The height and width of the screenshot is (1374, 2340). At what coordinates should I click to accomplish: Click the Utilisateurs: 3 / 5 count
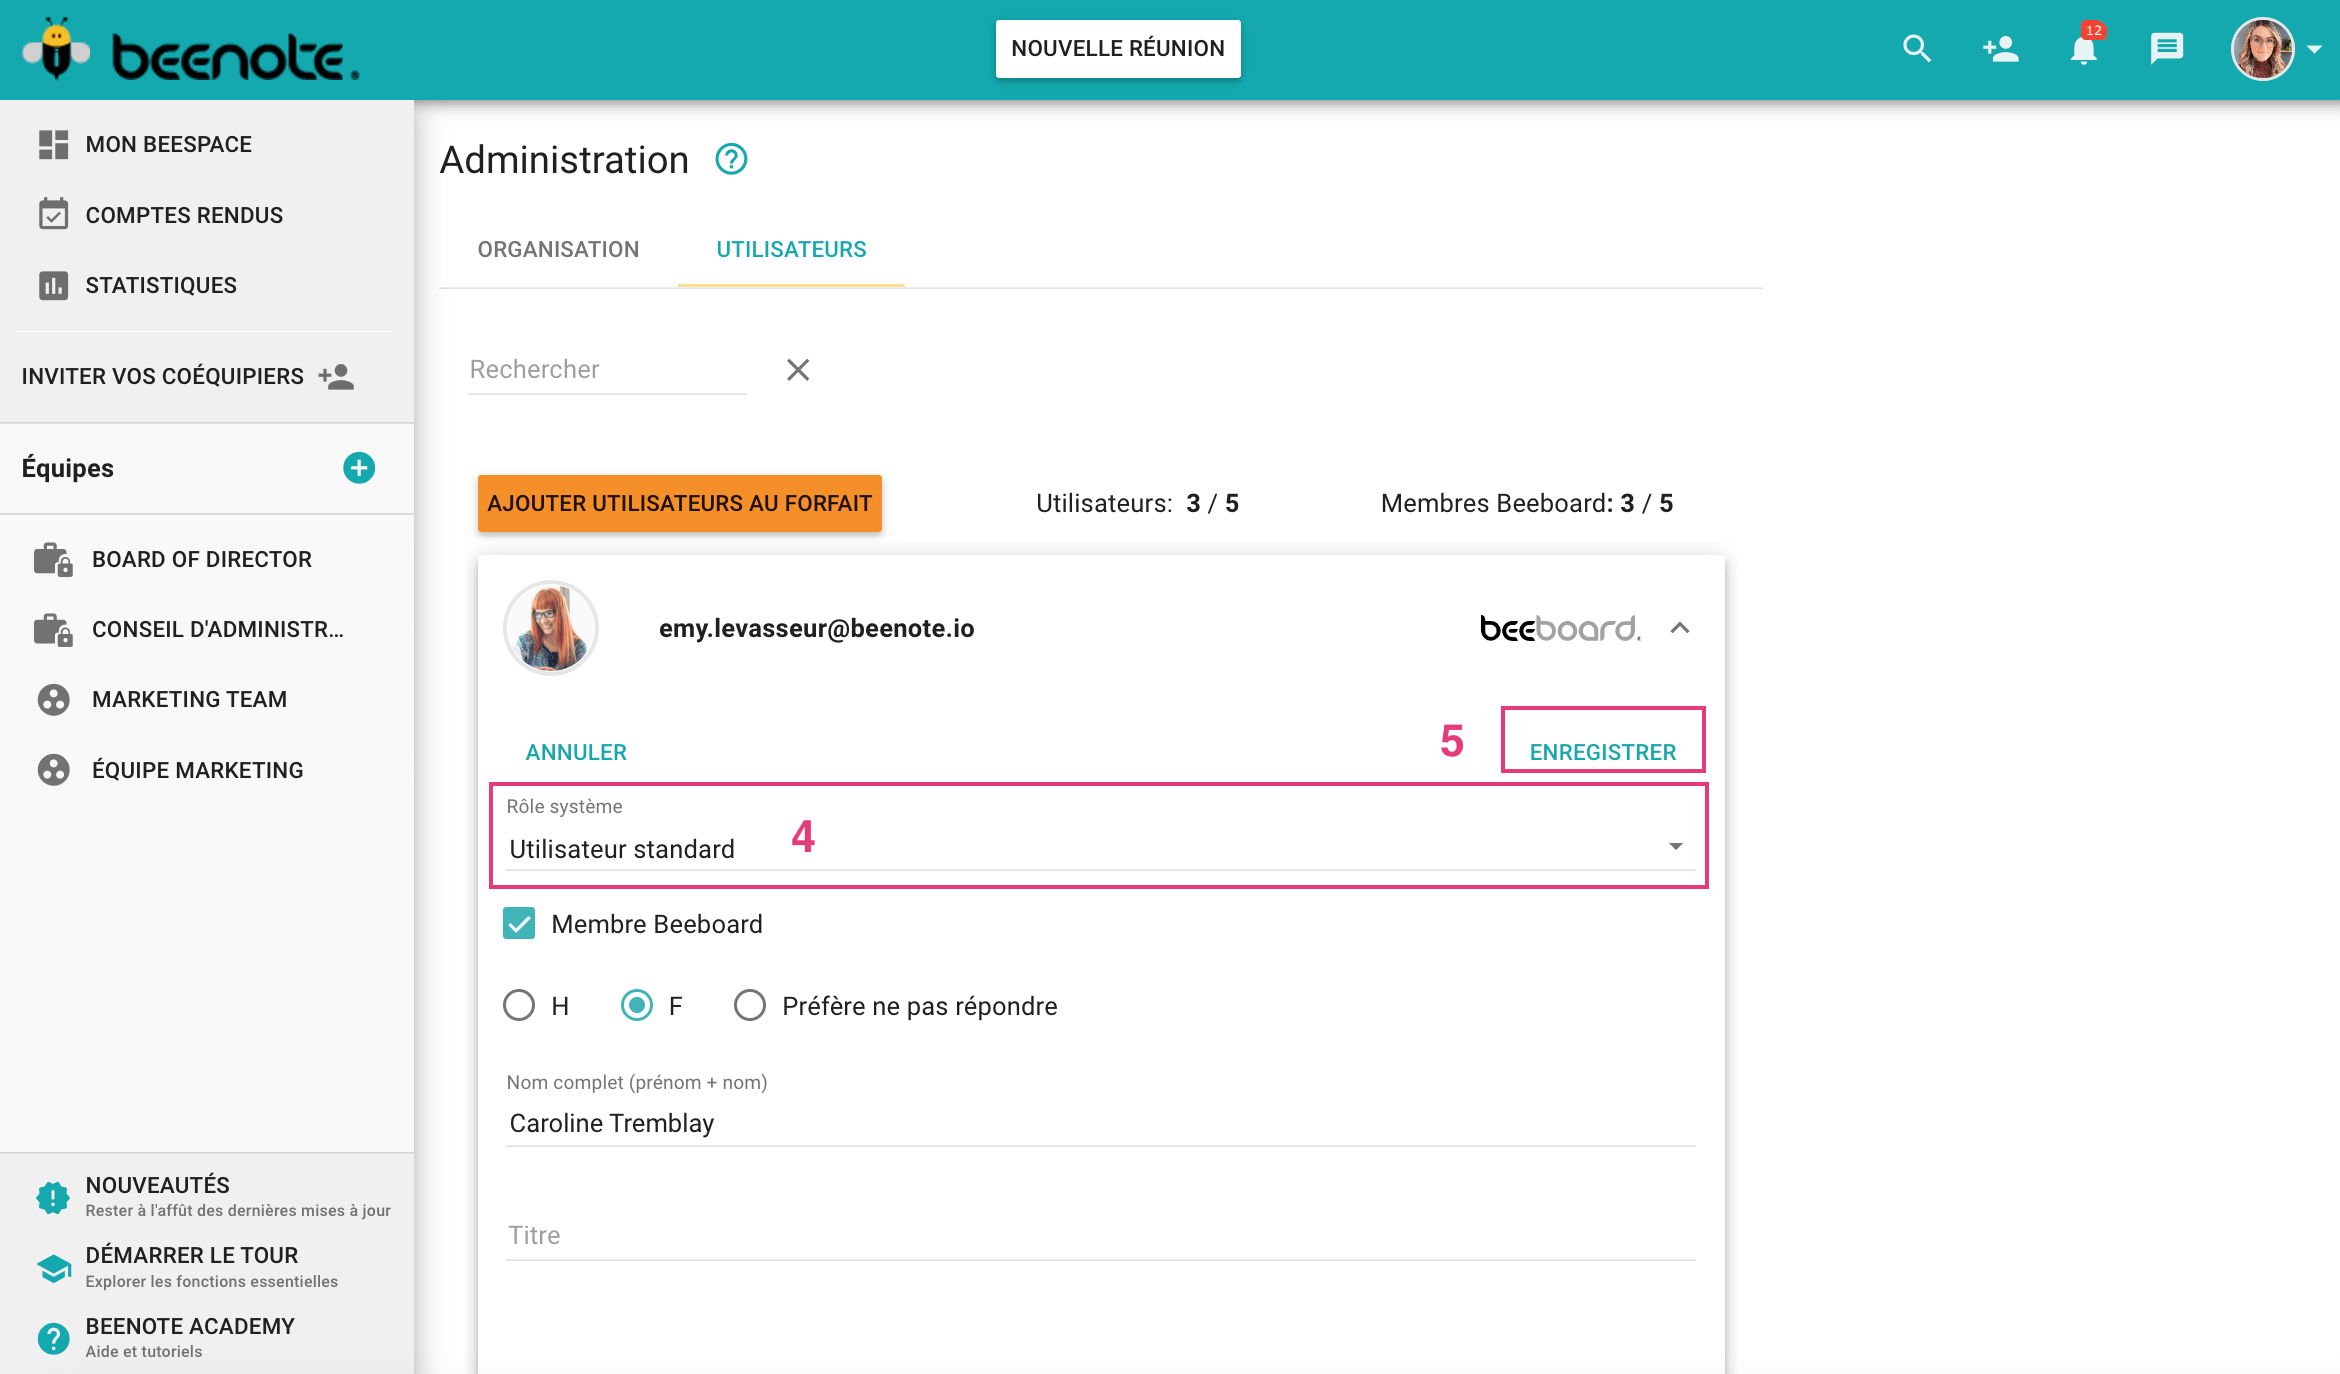[1137, 503]
